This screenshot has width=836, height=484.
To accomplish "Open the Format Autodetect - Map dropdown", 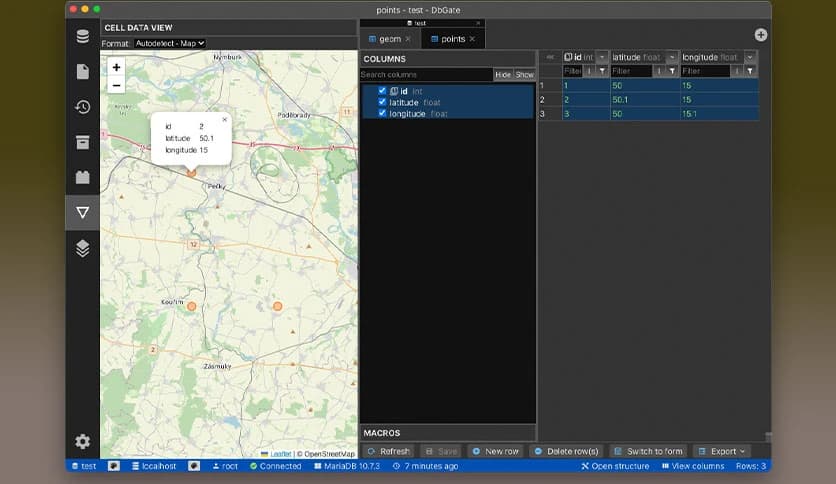I will [169, 43].
